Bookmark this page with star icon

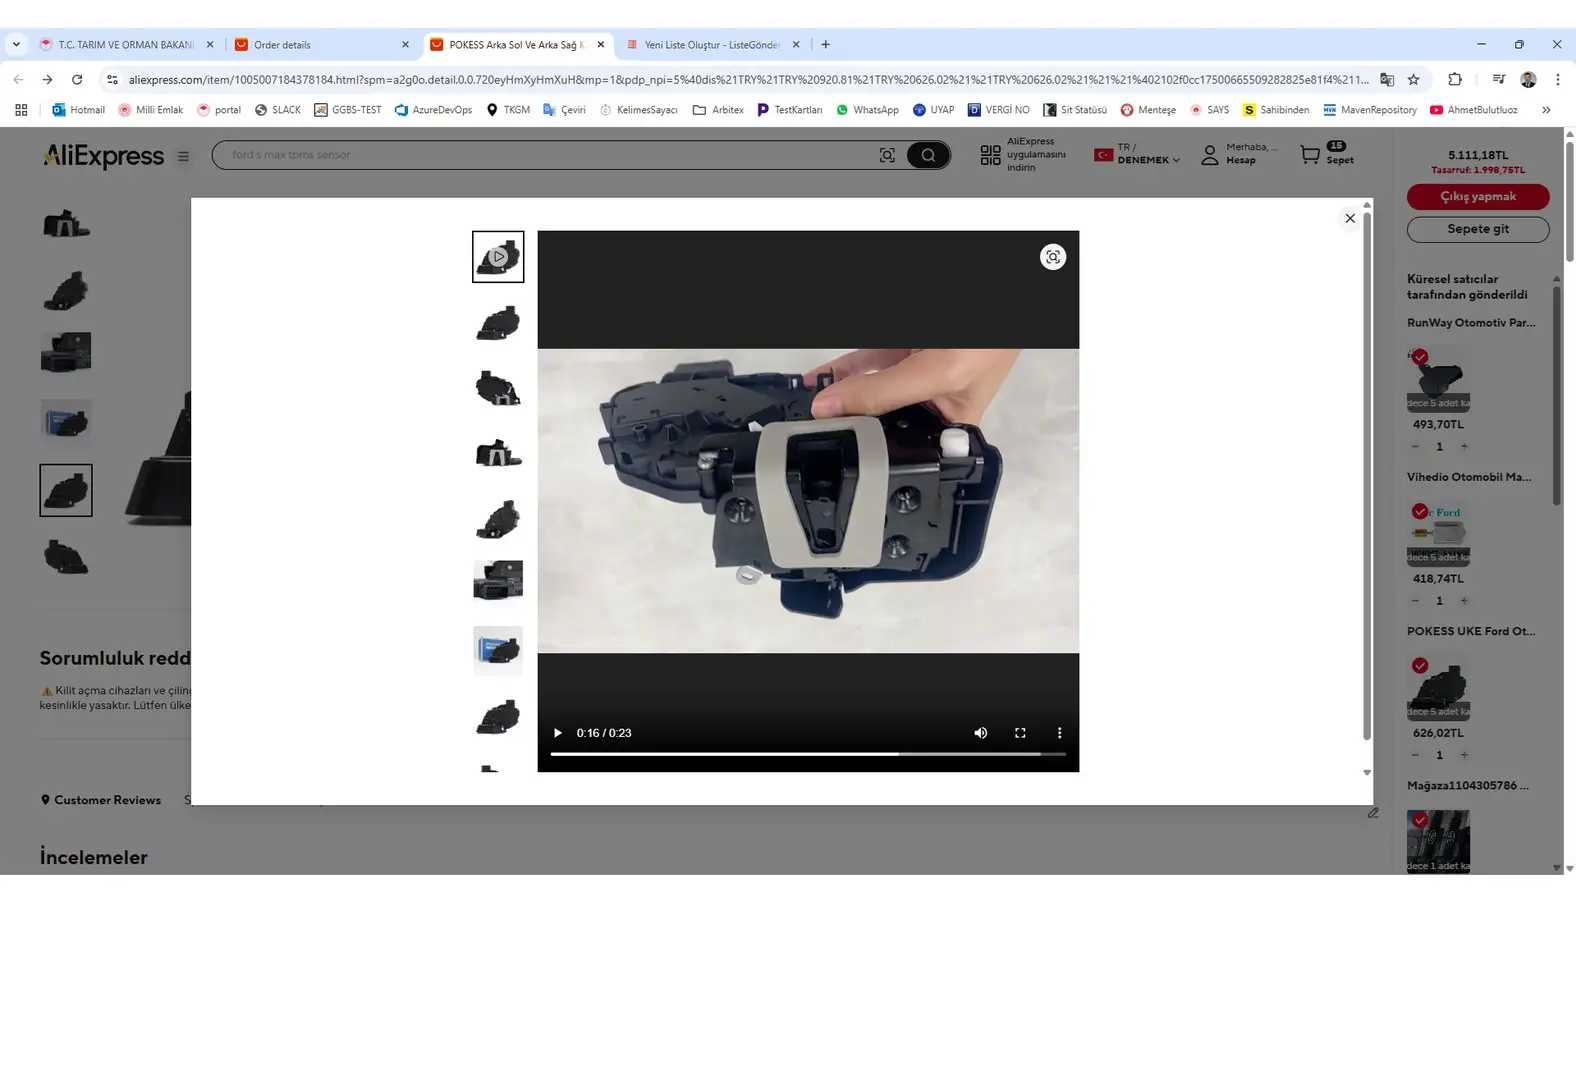(1413, 80)
